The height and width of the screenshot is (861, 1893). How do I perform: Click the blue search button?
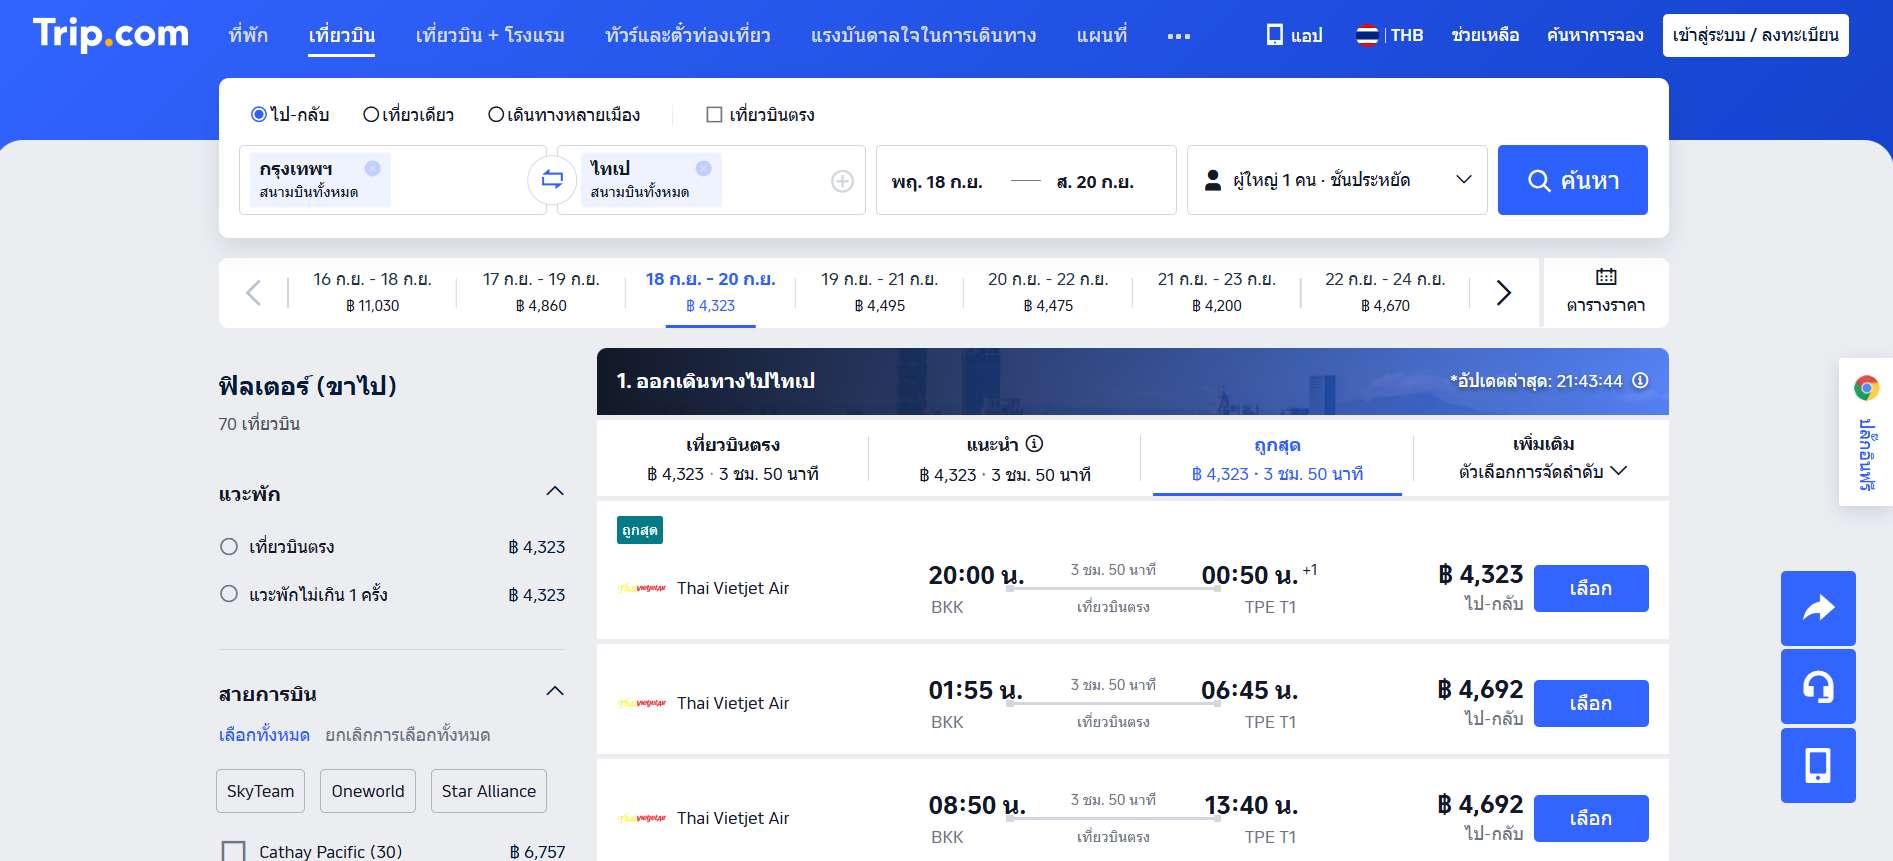click(1572, 180)
